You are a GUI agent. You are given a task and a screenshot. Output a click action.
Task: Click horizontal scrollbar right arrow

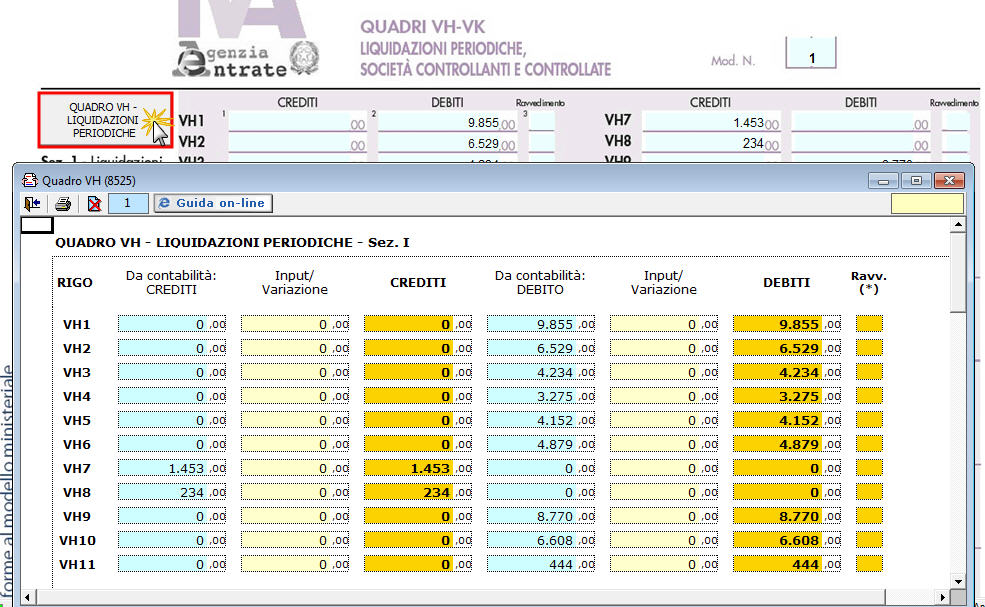[942, 596]
